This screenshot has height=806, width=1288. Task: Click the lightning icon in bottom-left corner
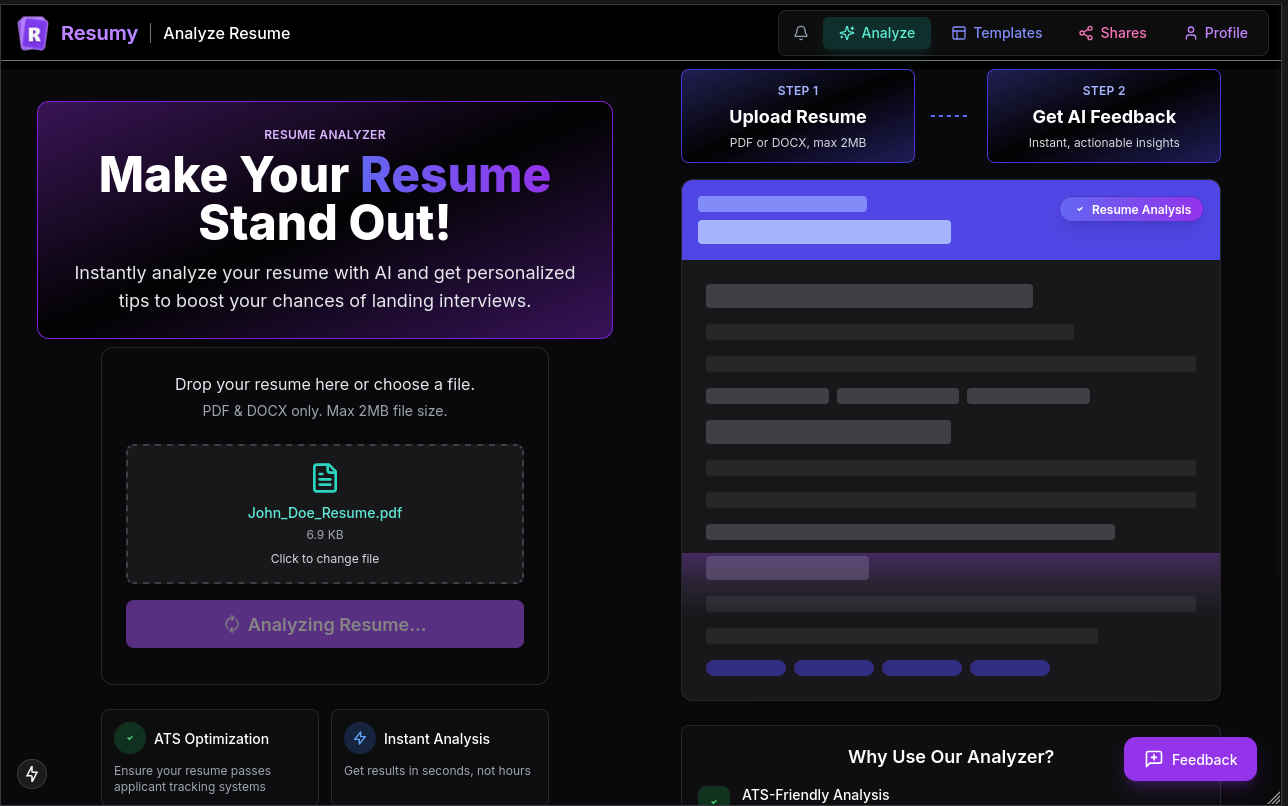[31, 774]
